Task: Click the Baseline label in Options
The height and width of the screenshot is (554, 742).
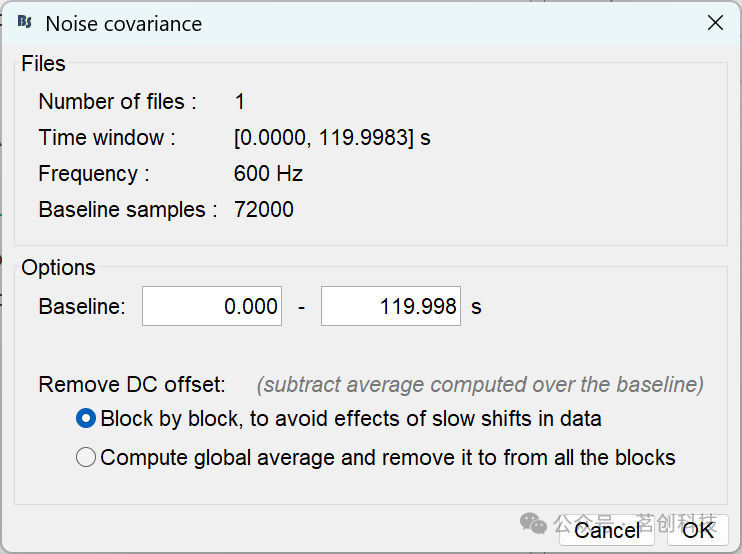Action: tap(82, 307)
